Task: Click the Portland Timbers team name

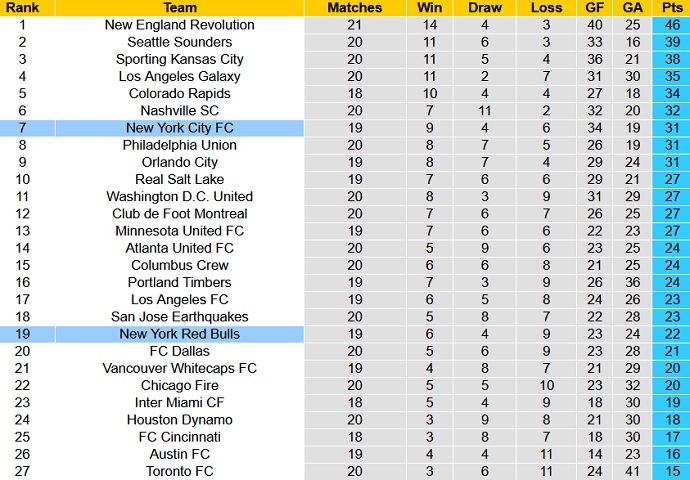Action: point(179,282)
